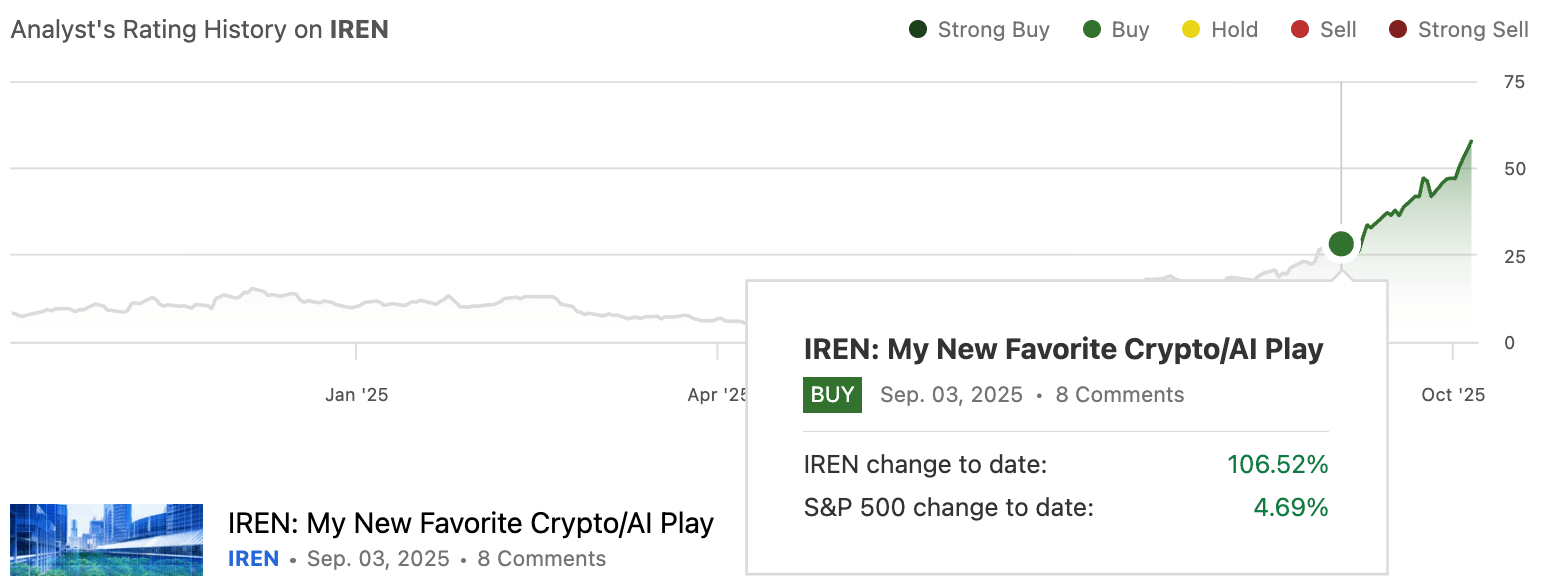This screenshot has height=576, width=1560.
Task: Click the tooltip headline about Crypto/AI Play
Action: 1063,349
